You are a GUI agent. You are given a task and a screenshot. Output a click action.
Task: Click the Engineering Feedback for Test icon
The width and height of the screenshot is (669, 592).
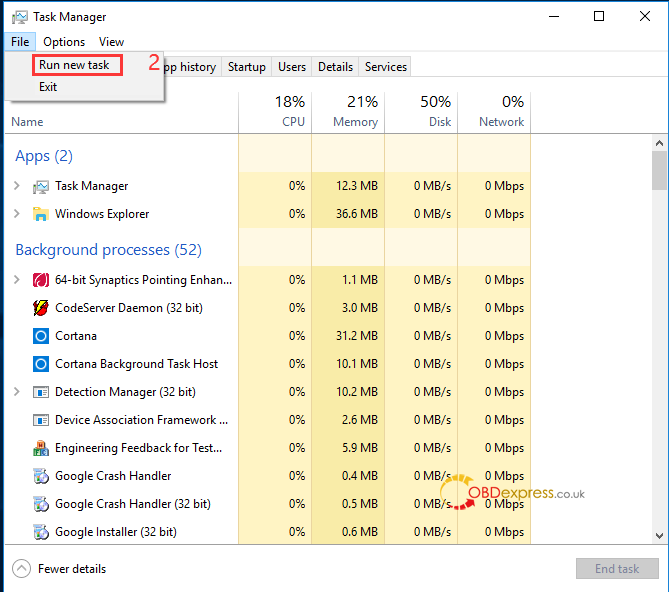pyautogui.click(x=41, y=448)
